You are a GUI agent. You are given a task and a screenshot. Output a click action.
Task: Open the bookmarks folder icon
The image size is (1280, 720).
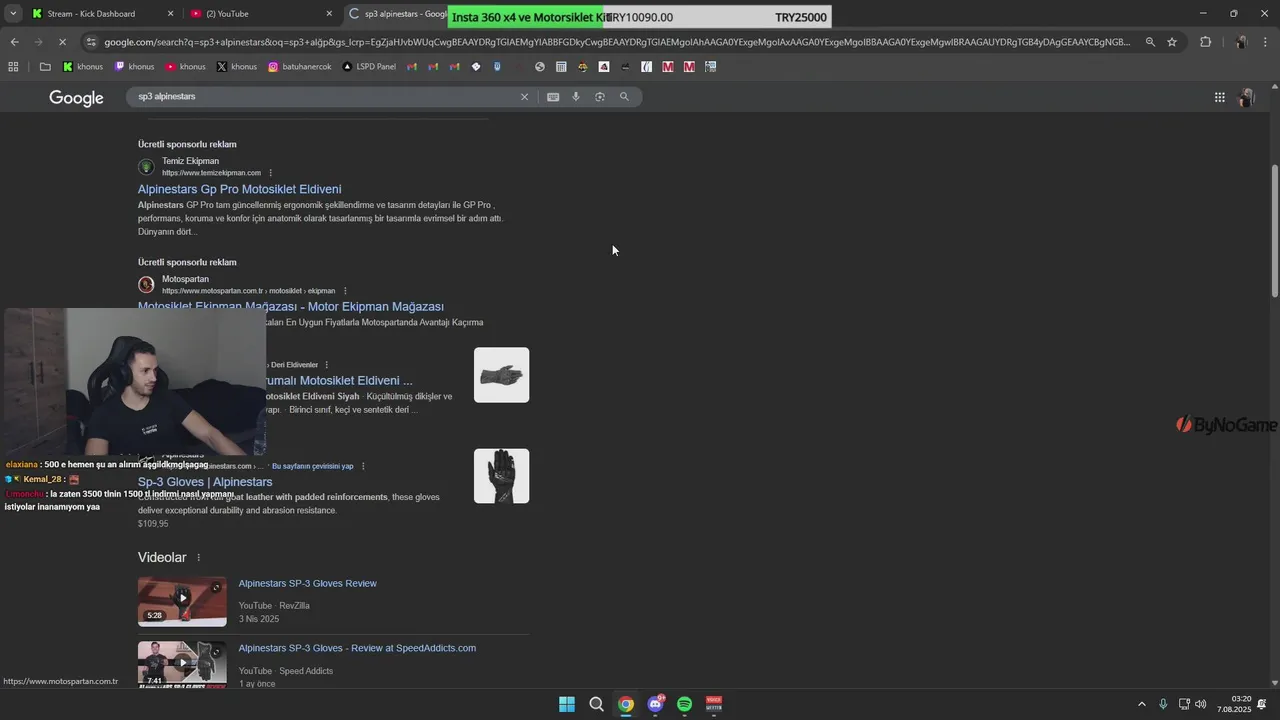[45, 67]
